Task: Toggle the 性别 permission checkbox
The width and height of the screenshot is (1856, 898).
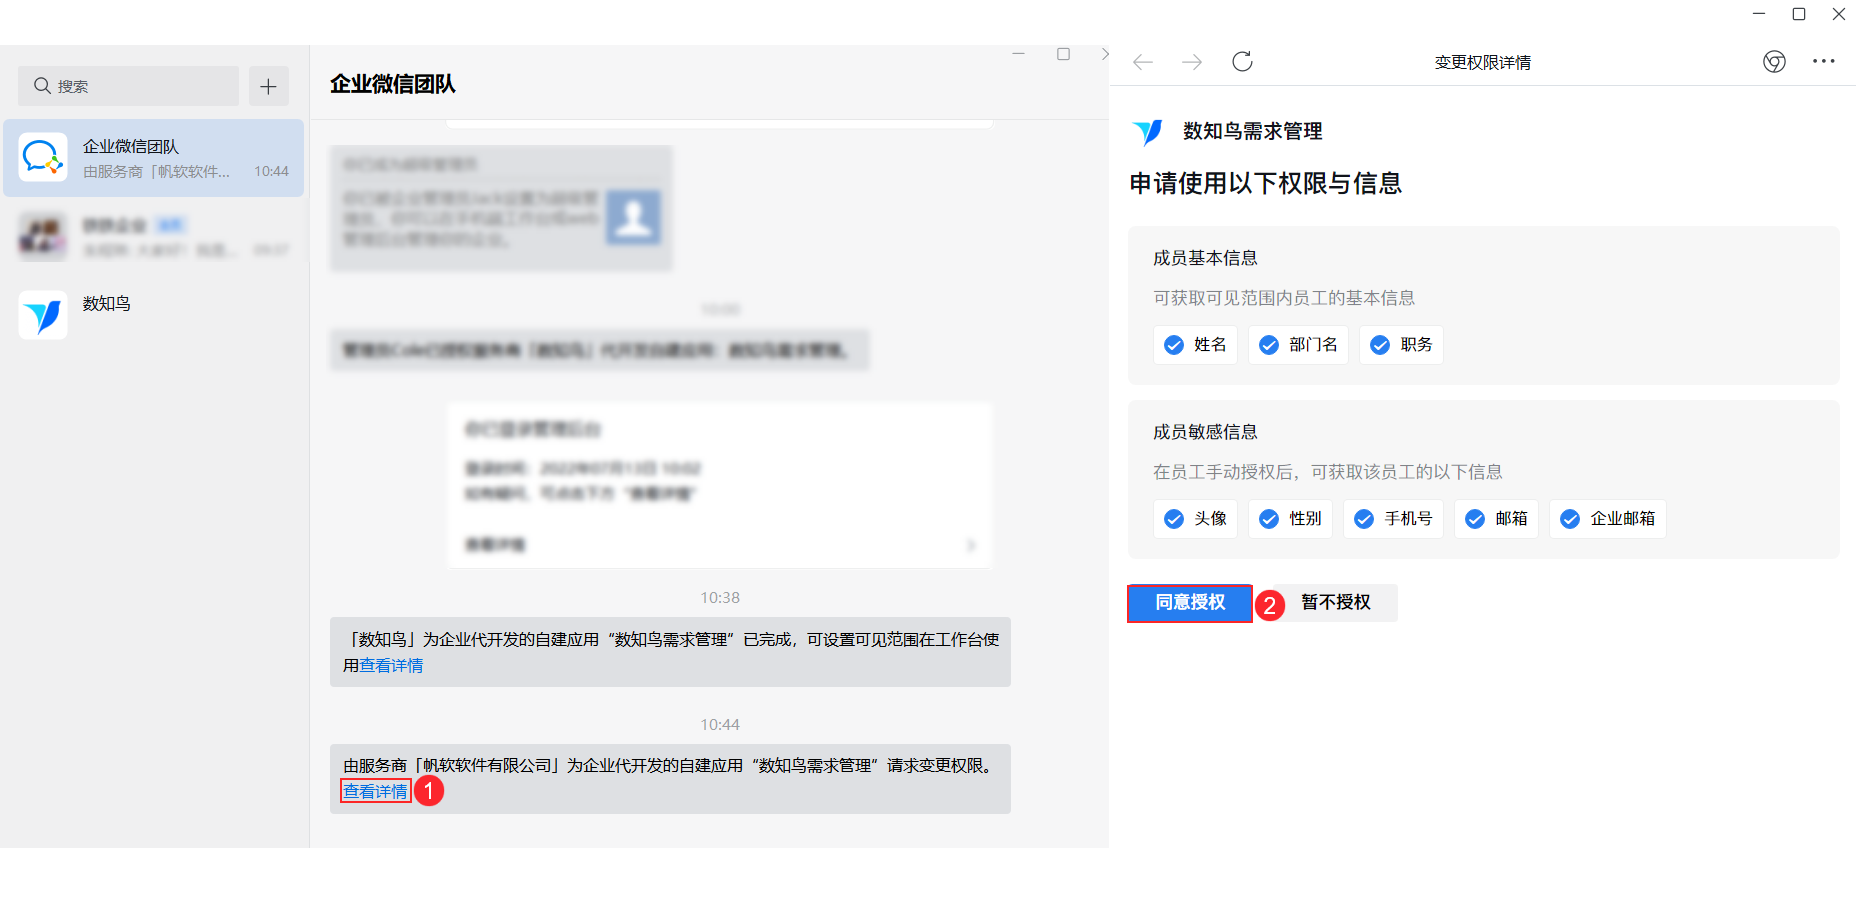Action: pyautogui.click(x=1269, y=519)
